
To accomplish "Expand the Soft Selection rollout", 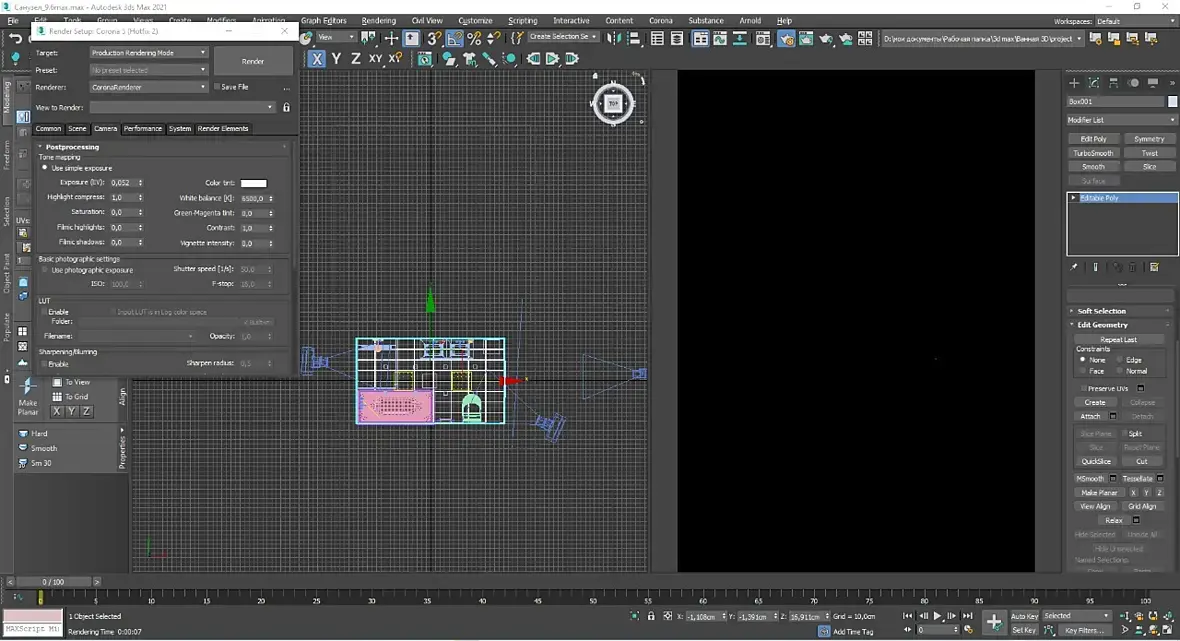I will coord(1101,311).
